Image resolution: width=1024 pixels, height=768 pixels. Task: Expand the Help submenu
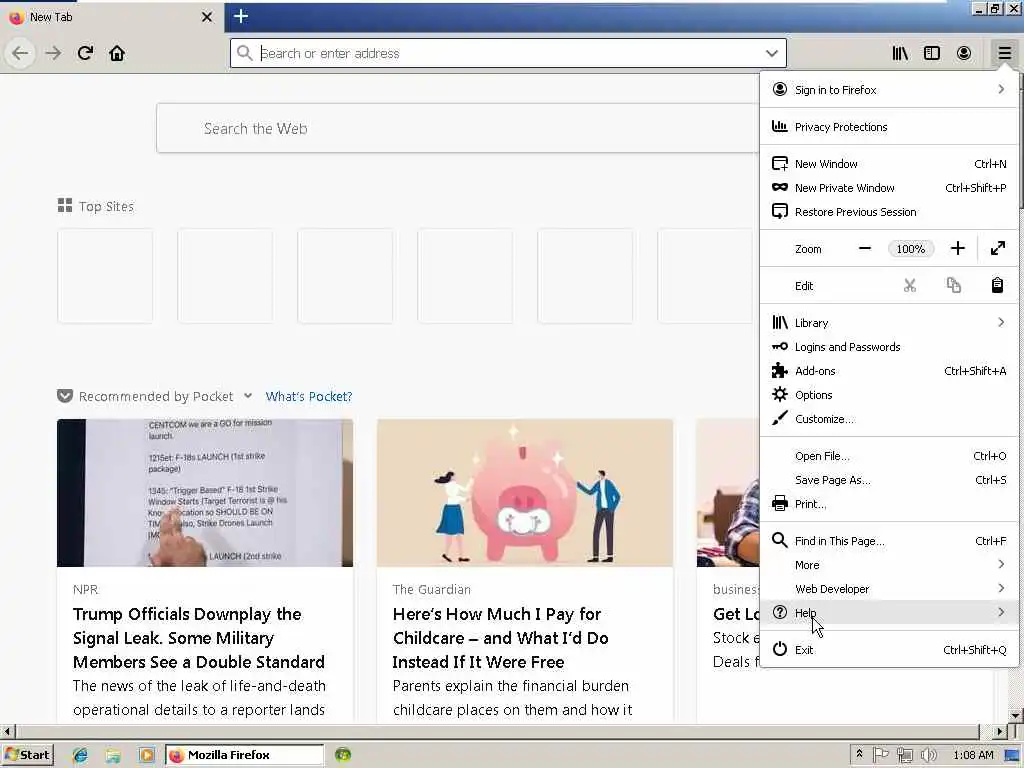[x=889, y=613]
